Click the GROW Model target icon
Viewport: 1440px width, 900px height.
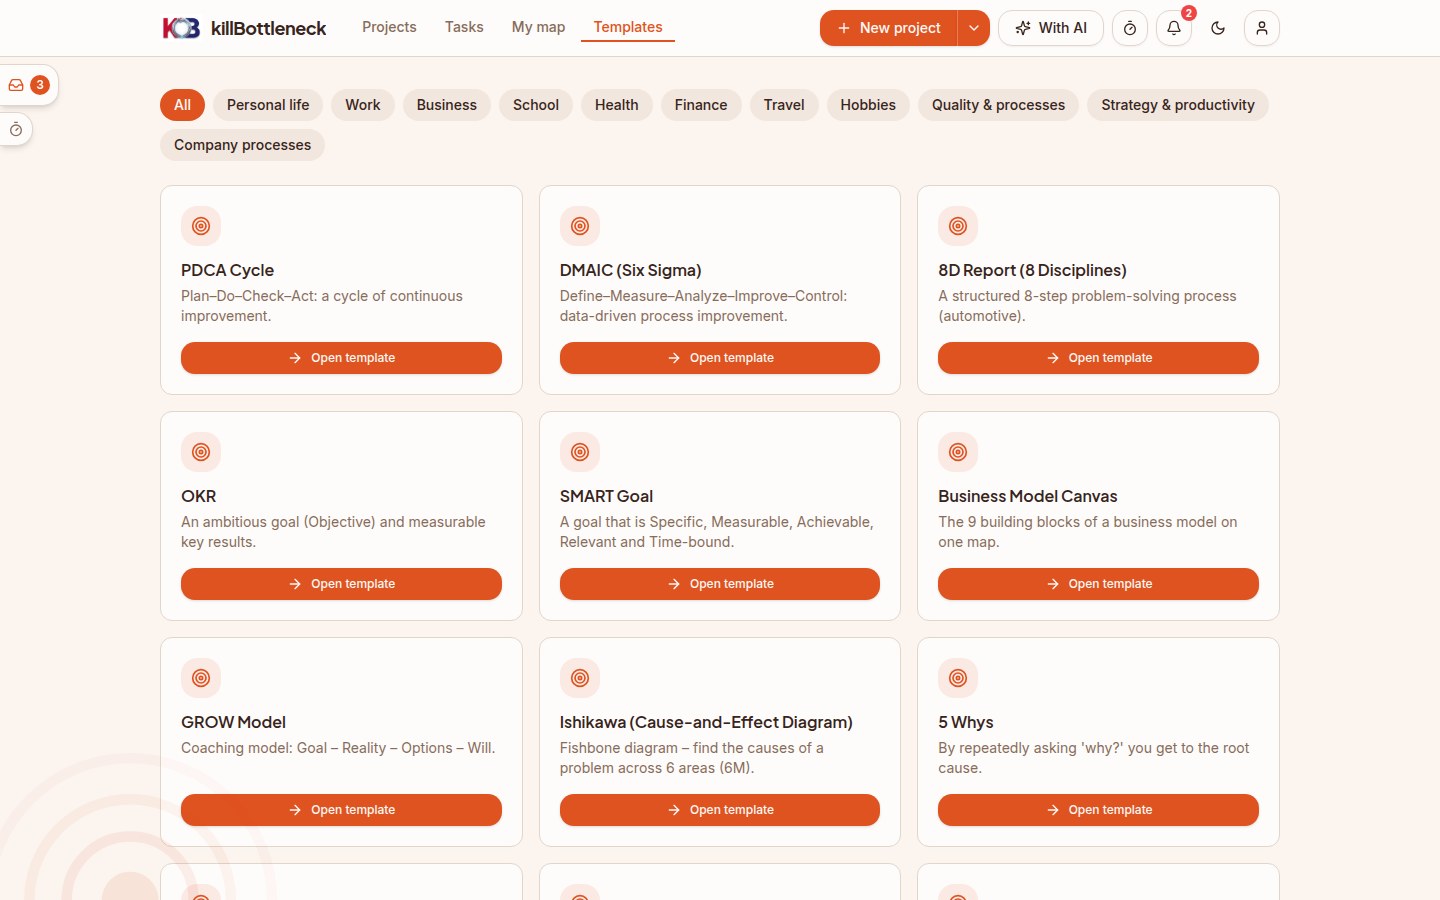[201, 678]
